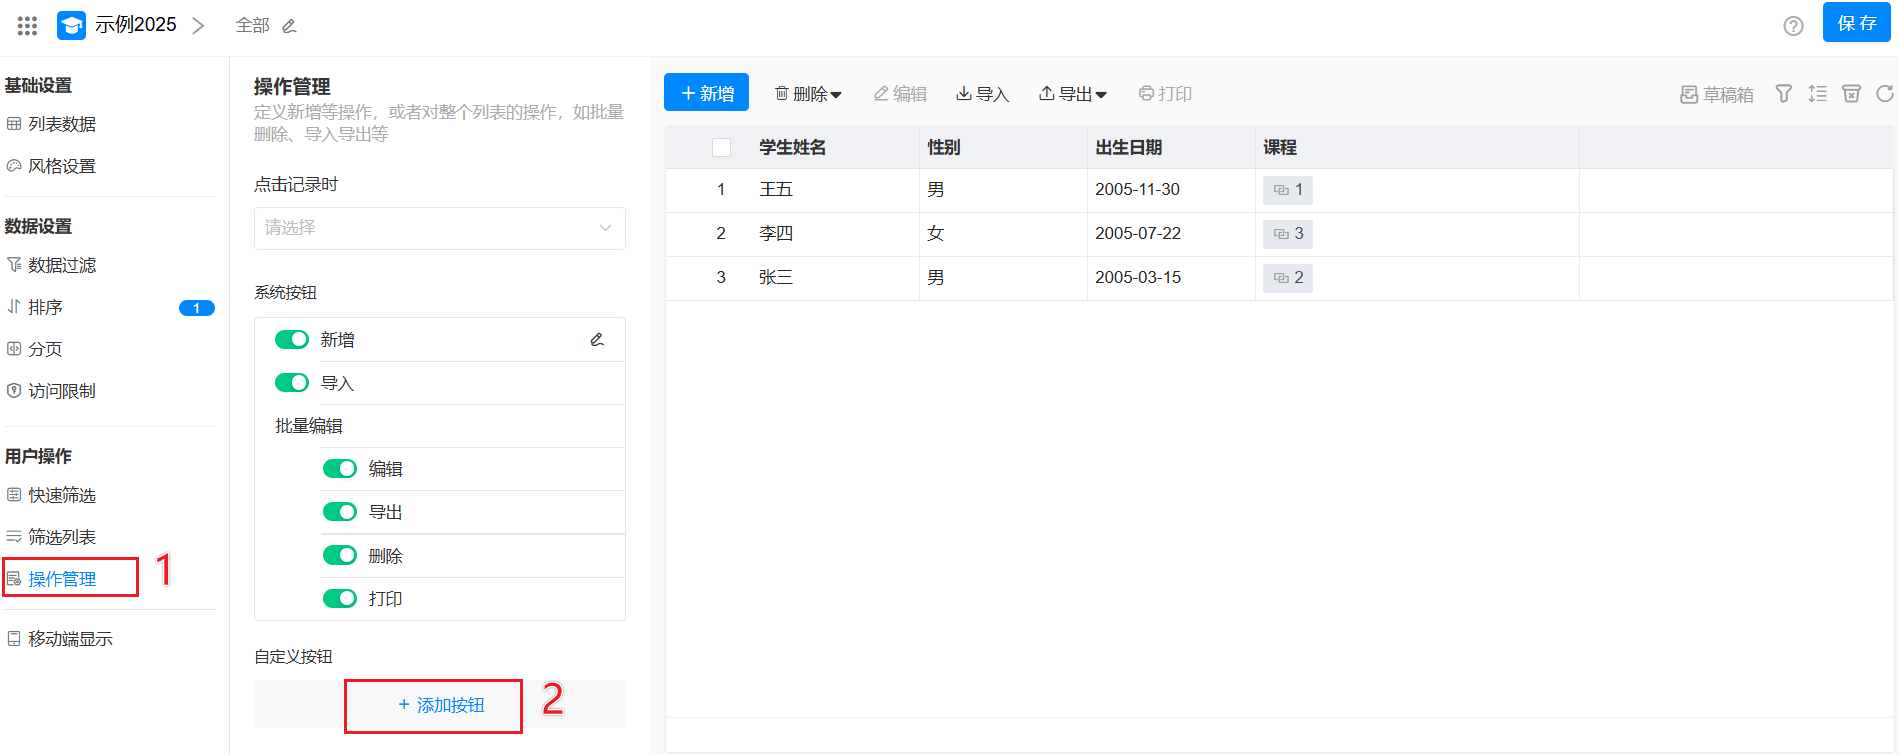
Task: Turn off the 打印 toggle switch
Action: pyautogui.click(x=340, y=599)
